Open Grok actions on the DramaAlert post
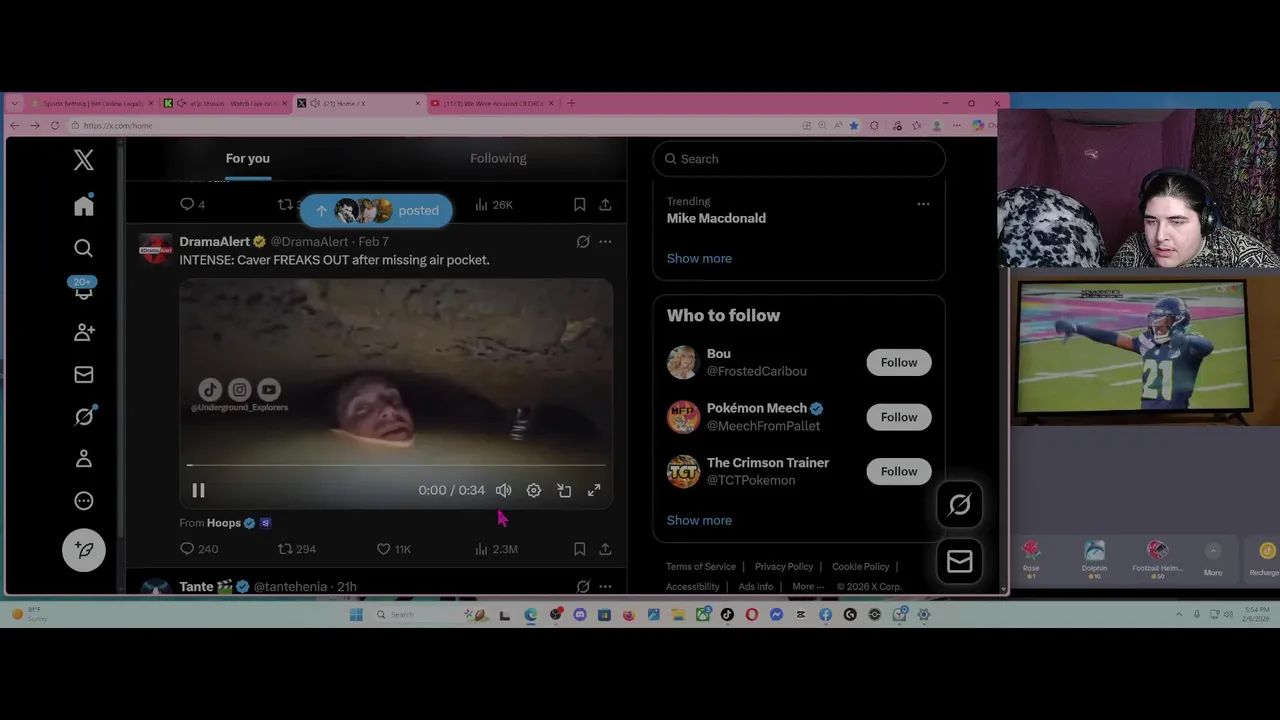Image resolution: width=1280 pixels, height=720 pixels. (583, 242)
